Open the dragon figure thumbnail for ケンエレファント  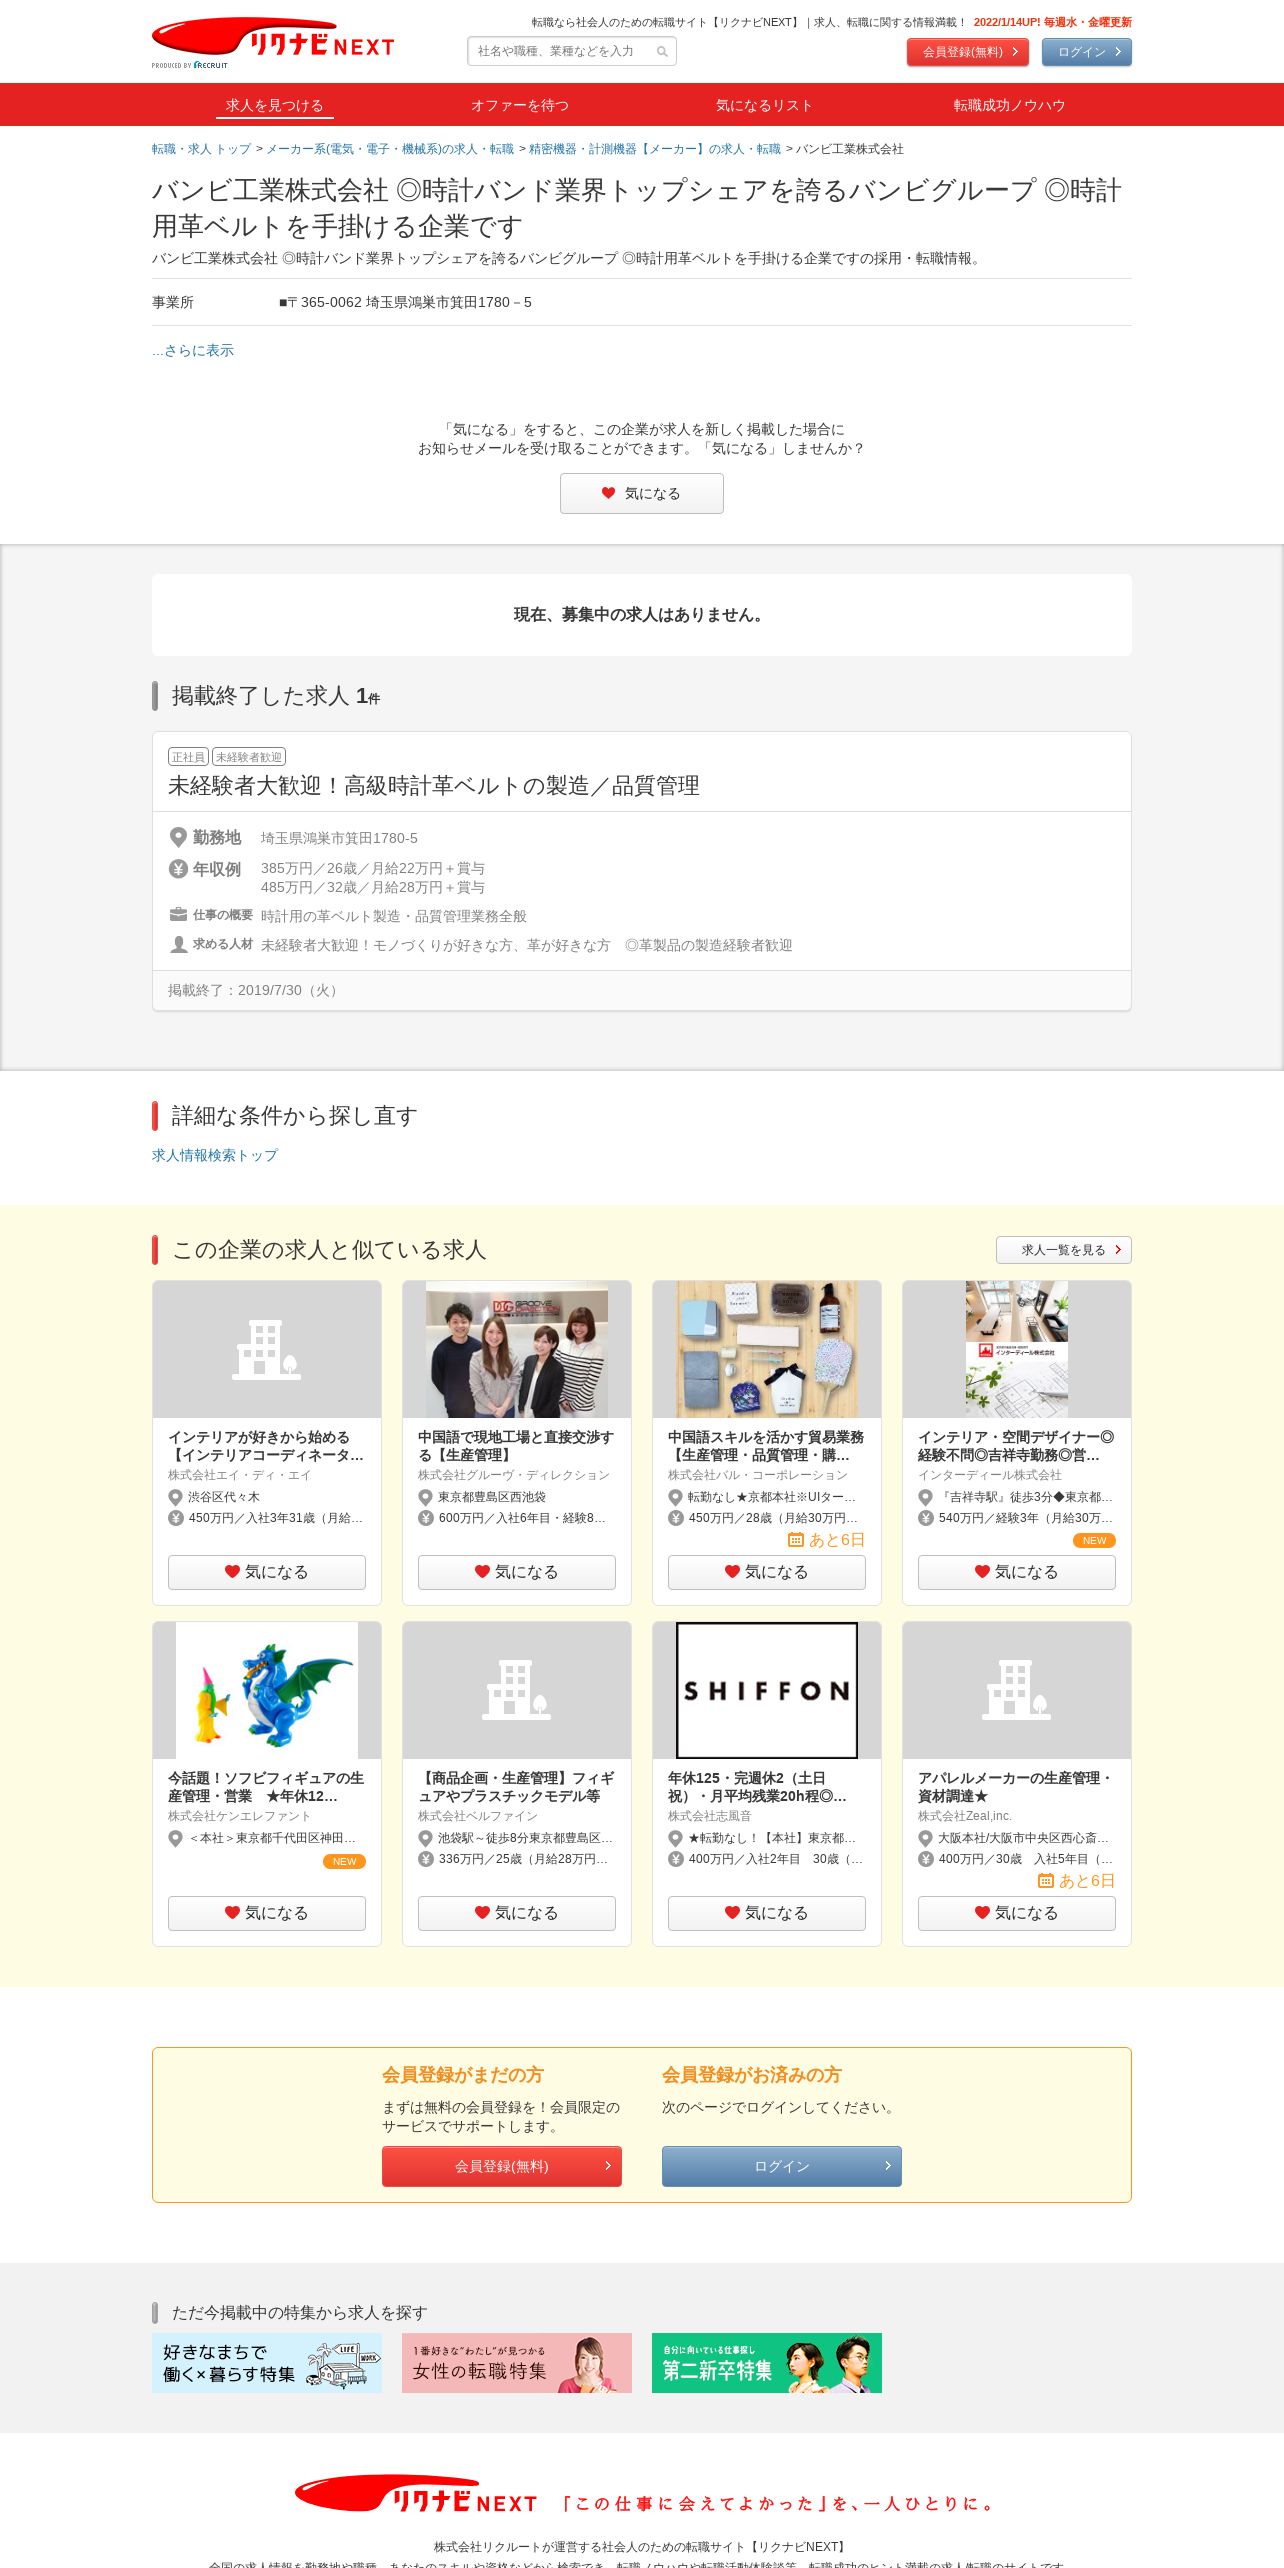coord(267,1690)
